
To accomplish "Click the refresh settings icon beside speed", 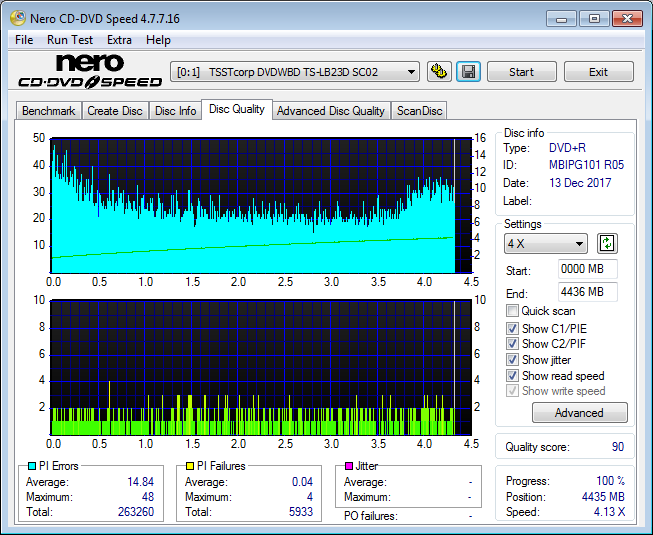I will [607, 244].
